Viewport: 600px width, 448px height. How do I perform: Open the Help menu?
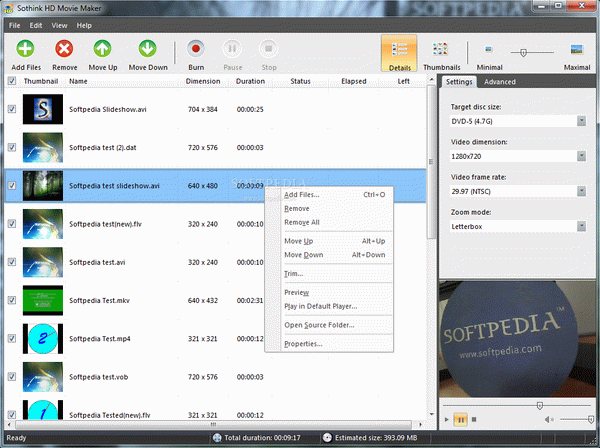(84, 26)
